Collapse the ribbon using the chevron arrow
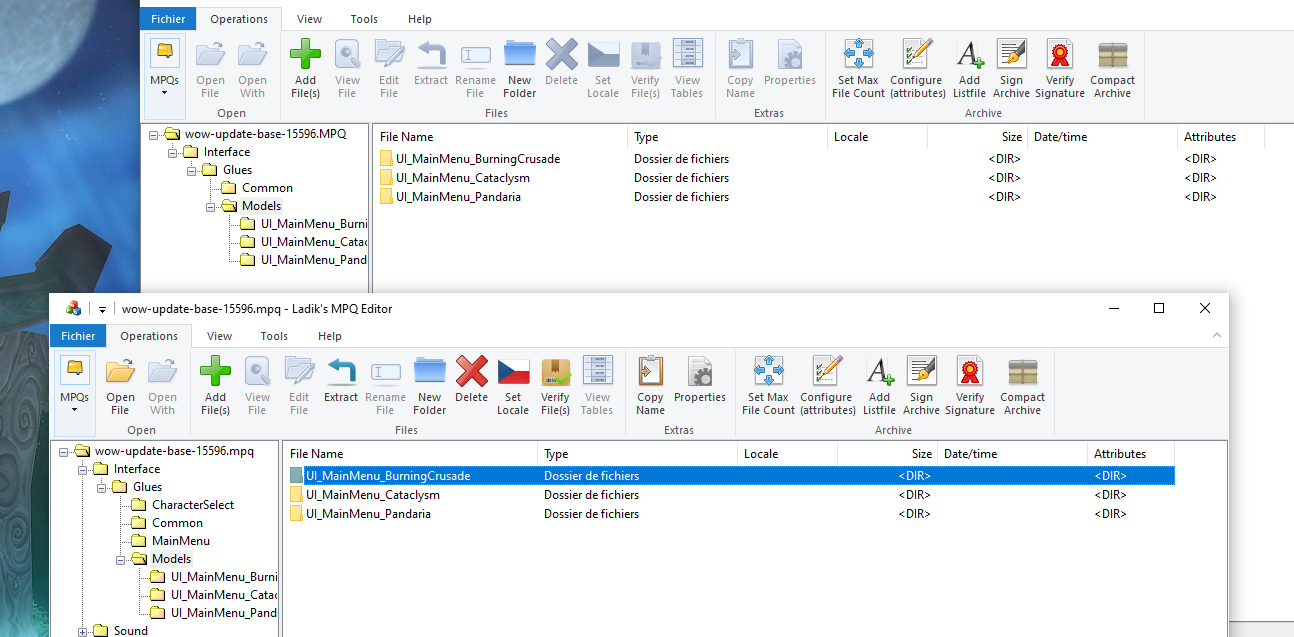Viewport: 1294px width, 637px height. pyautogui.click(x=1216, y=336)
